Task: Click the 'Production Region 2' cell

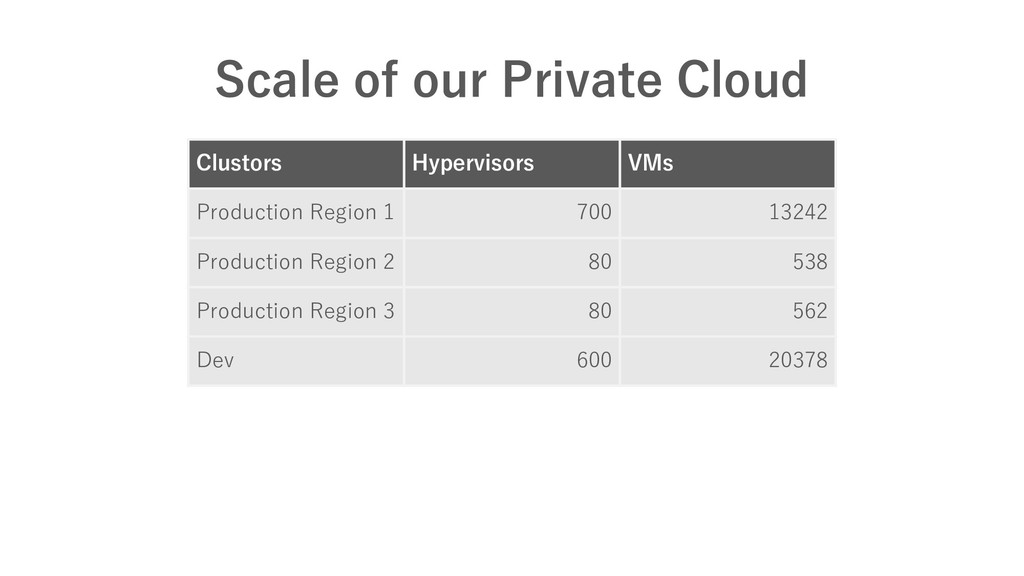Action: click(296, 262)
